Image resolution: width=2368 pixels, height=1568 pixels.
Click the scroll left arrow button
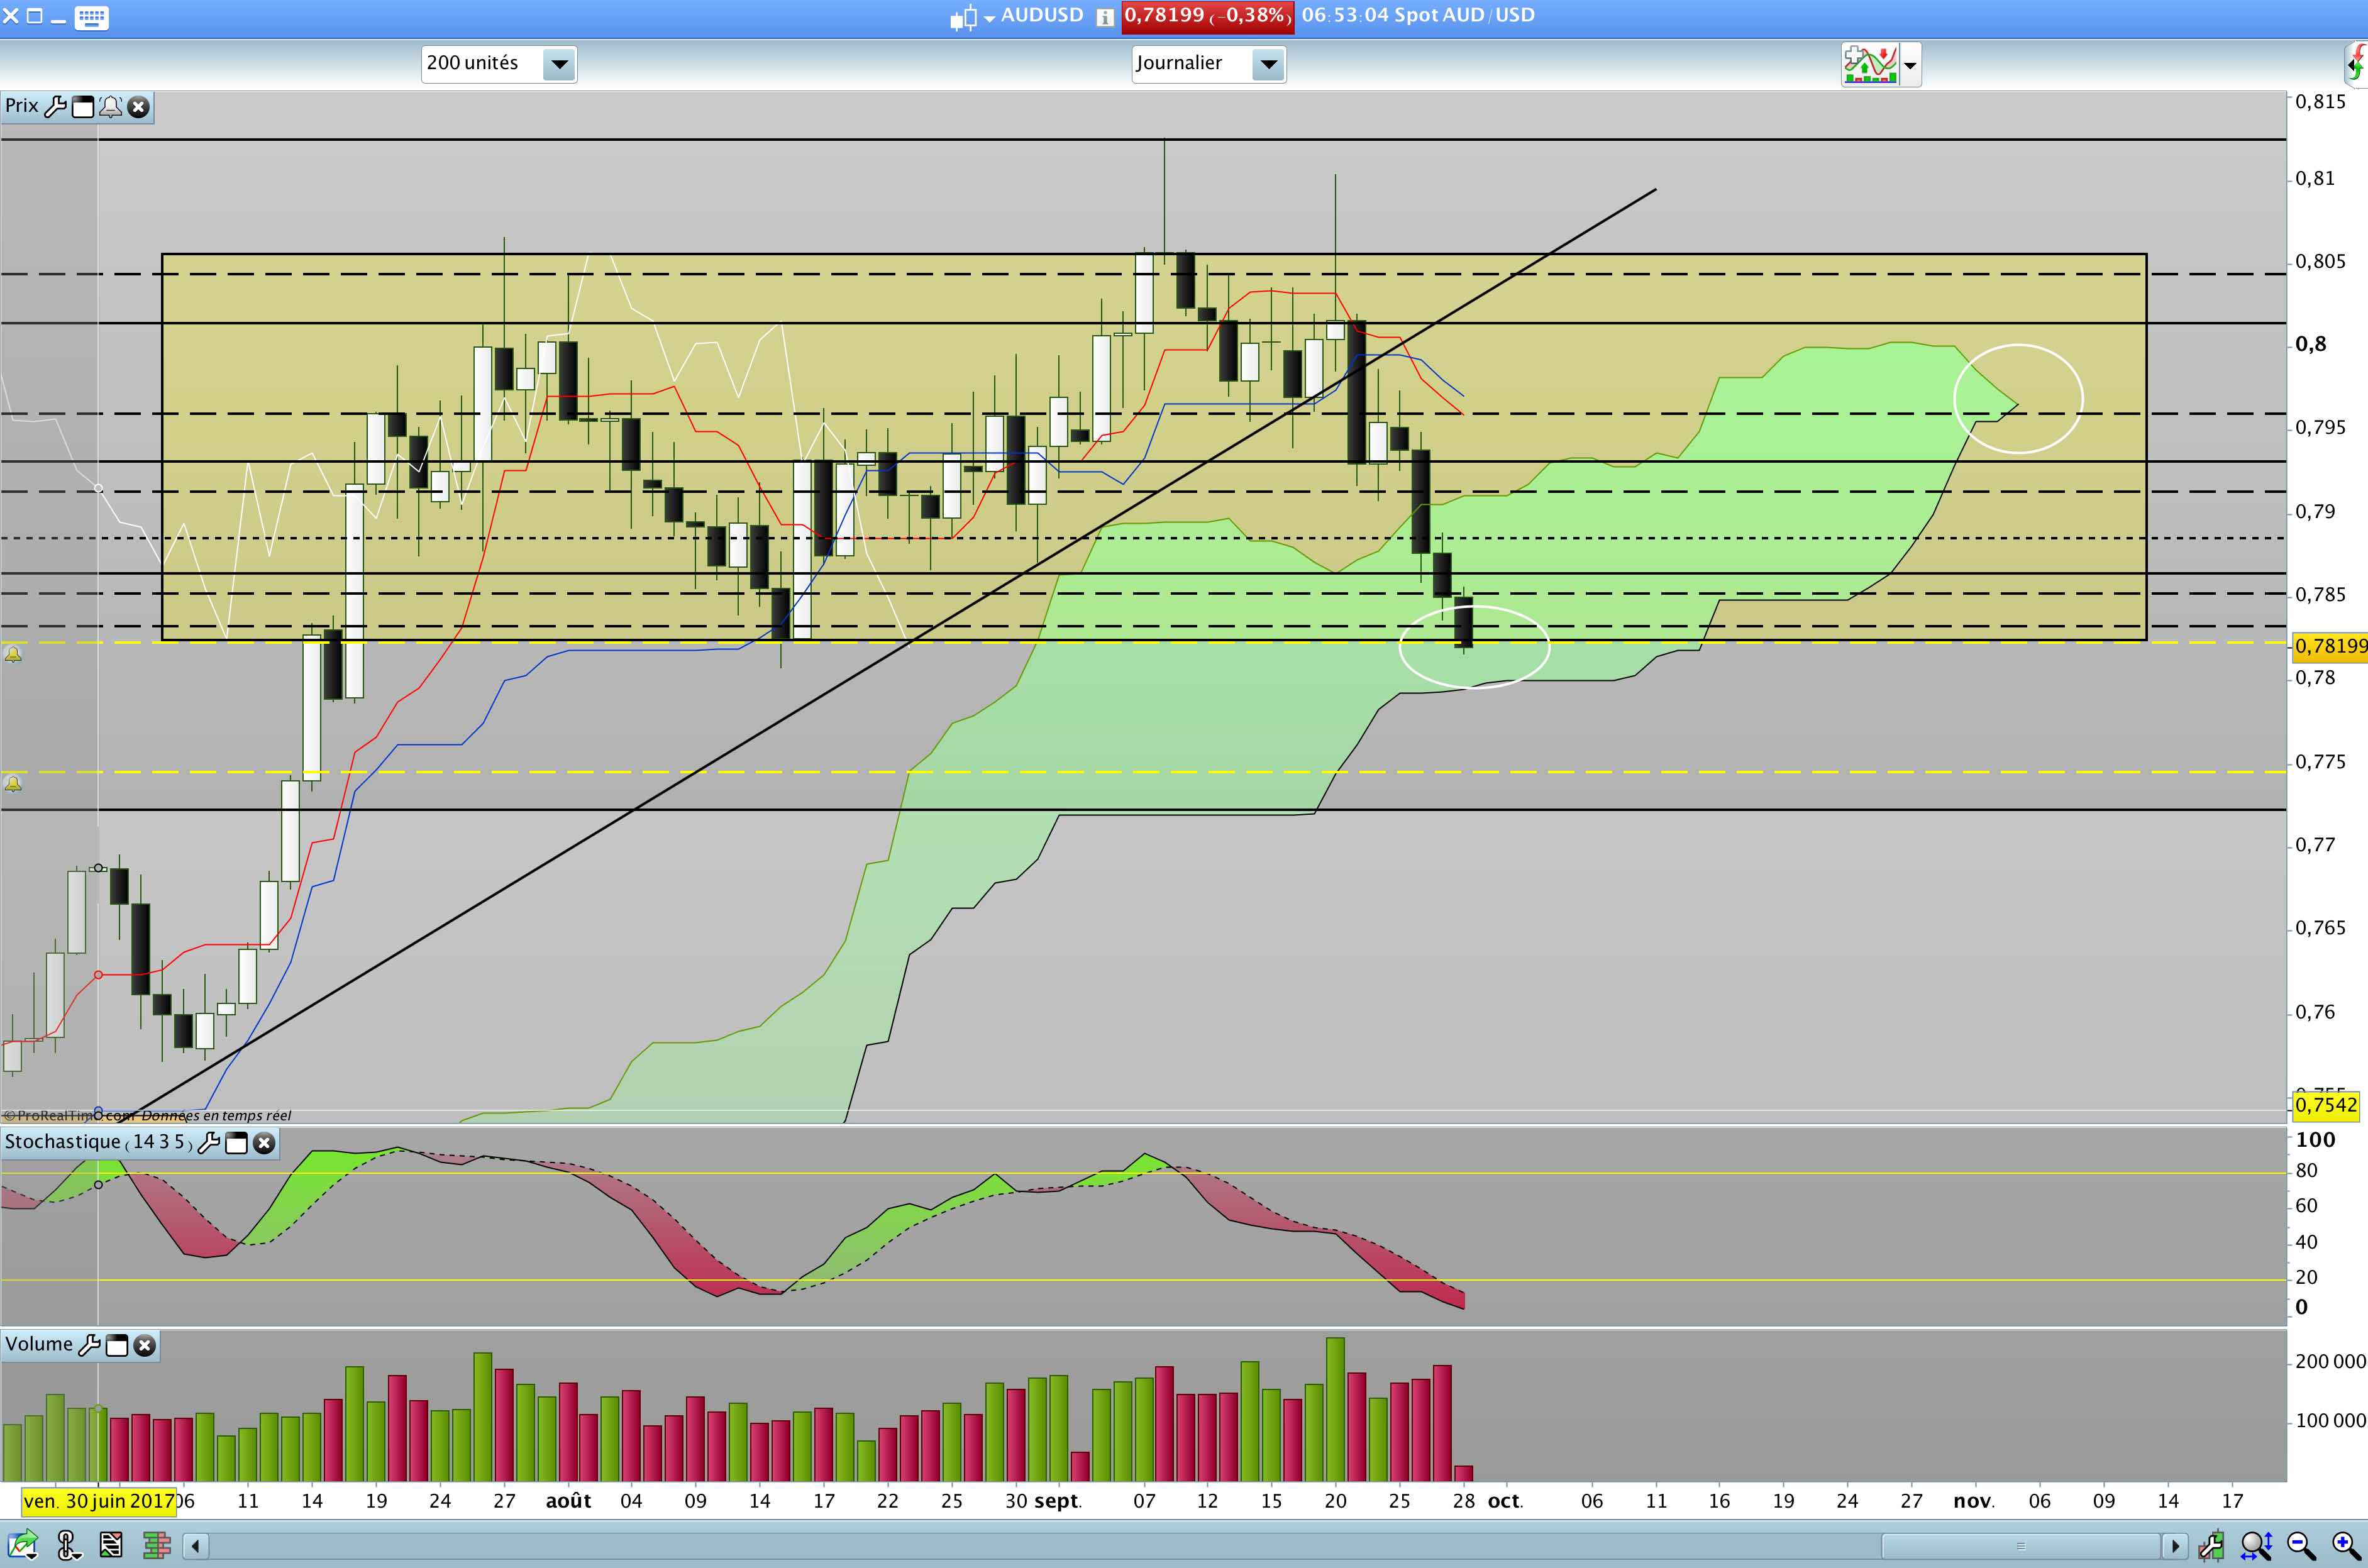(x=196, y=1546)
